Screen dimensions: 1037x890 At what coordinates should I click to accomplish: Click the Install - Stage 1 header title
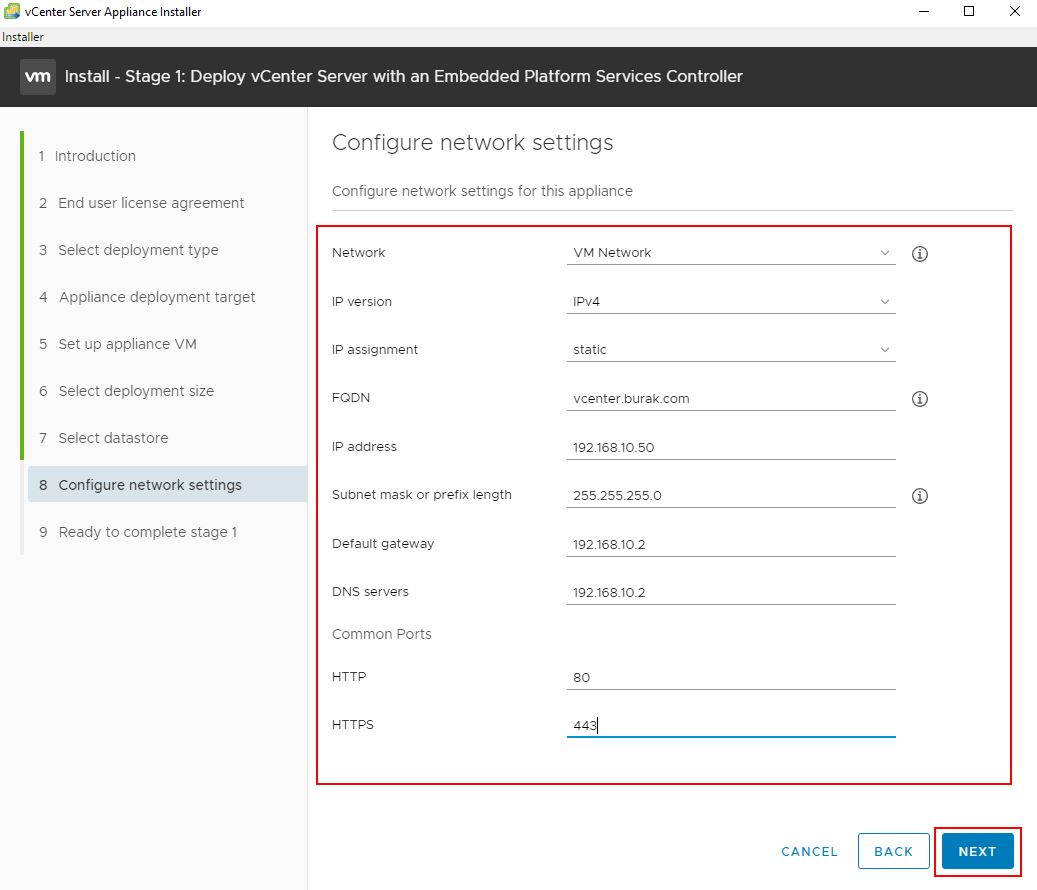[x=403, y=77]
